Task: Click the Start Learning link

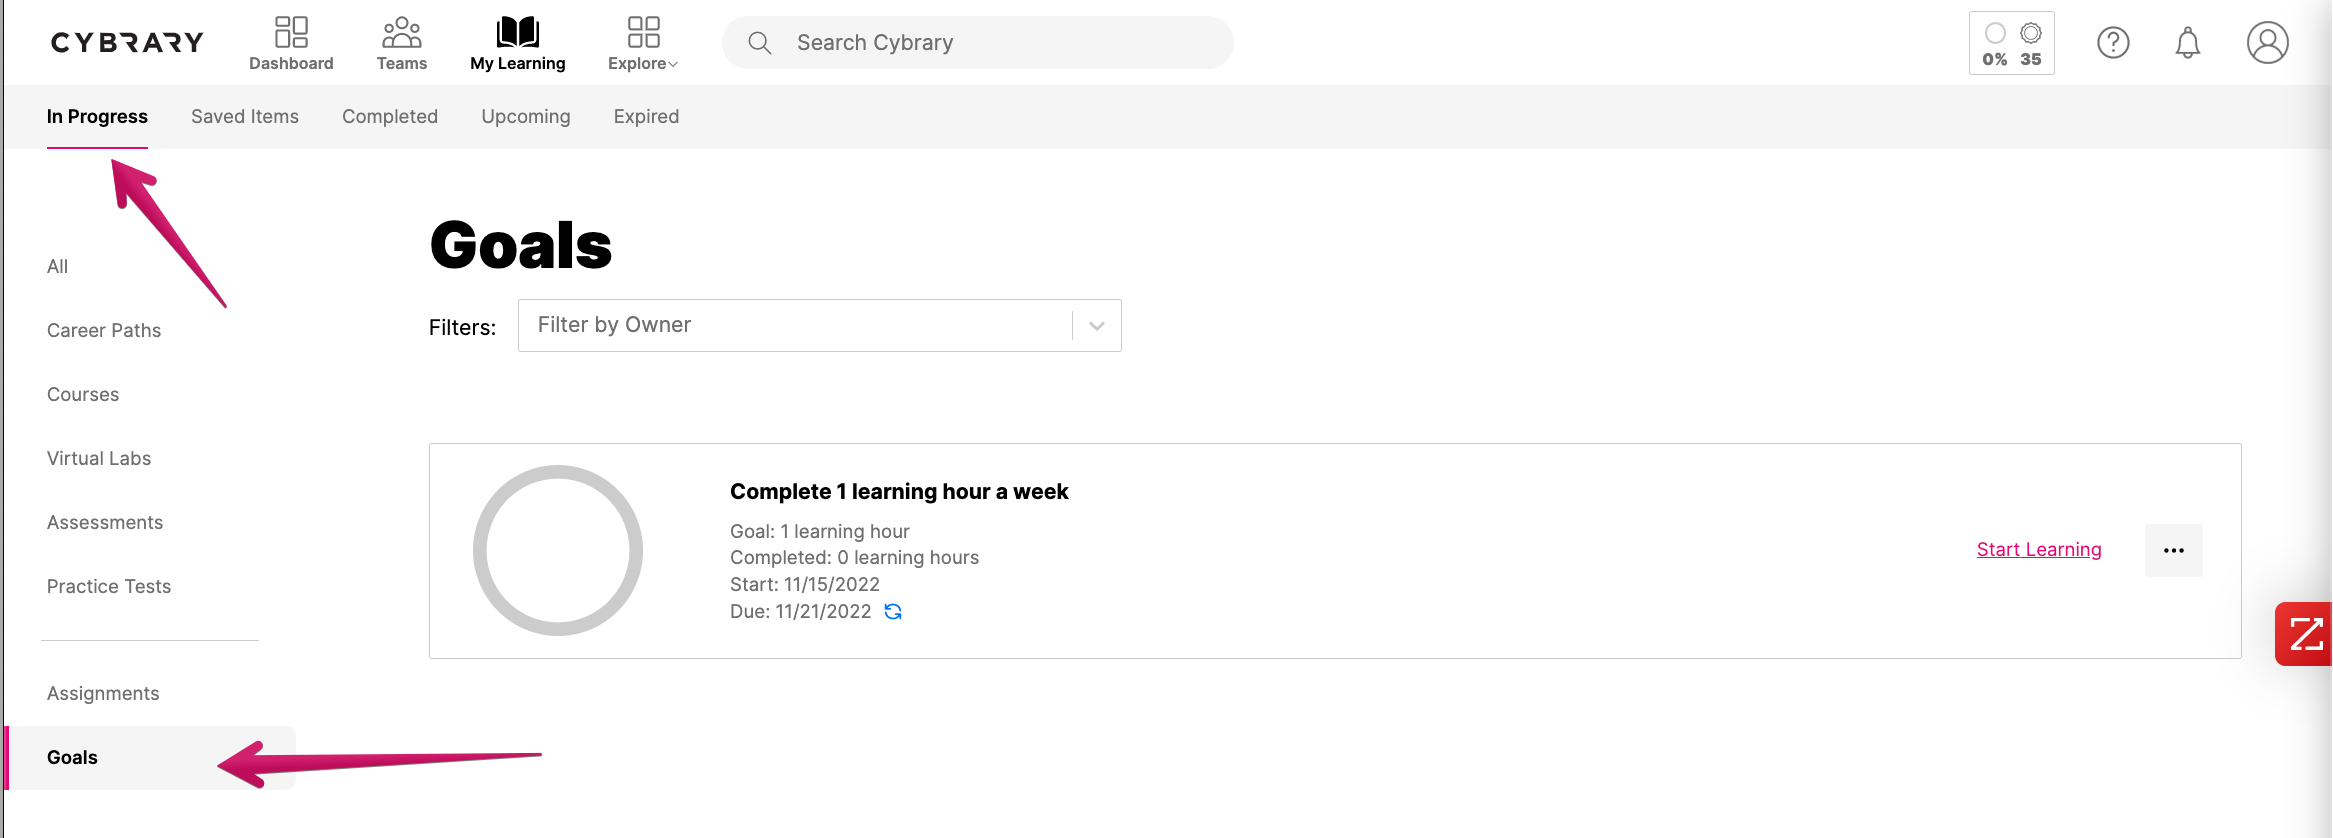Action: 2039,550
